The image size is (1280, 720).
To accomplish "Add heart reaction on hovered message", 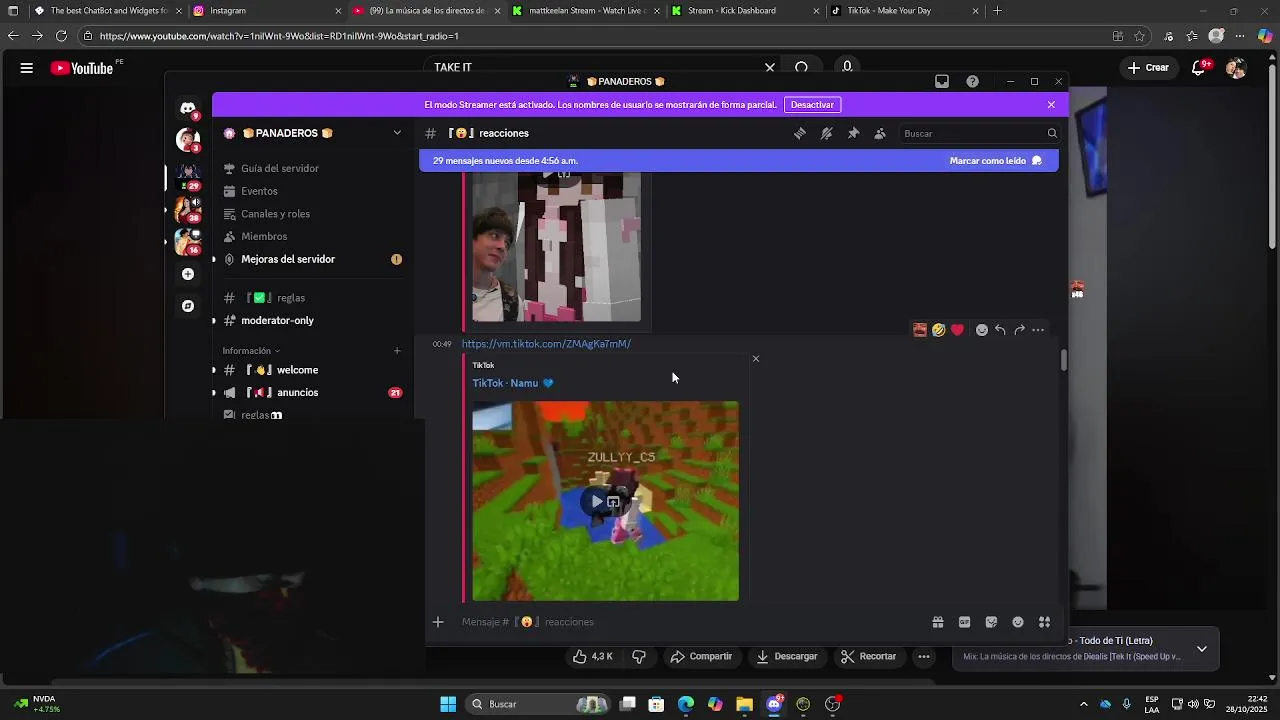I will click(958, 330).
